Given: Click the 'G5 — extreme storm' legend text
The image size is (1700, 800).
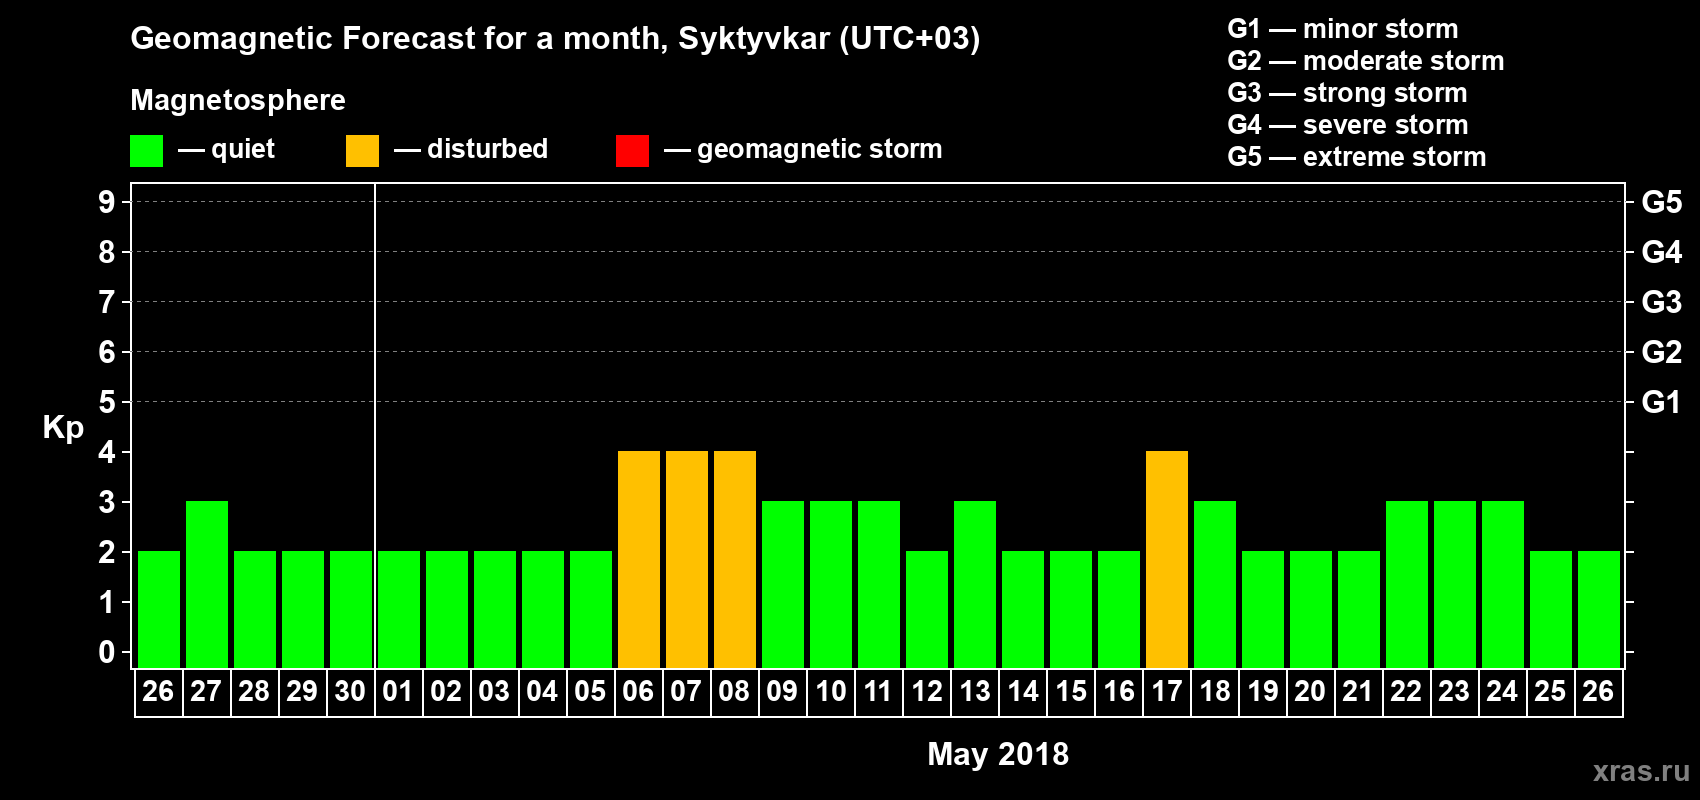Looking at the screenshot, I should point(1357,157).
